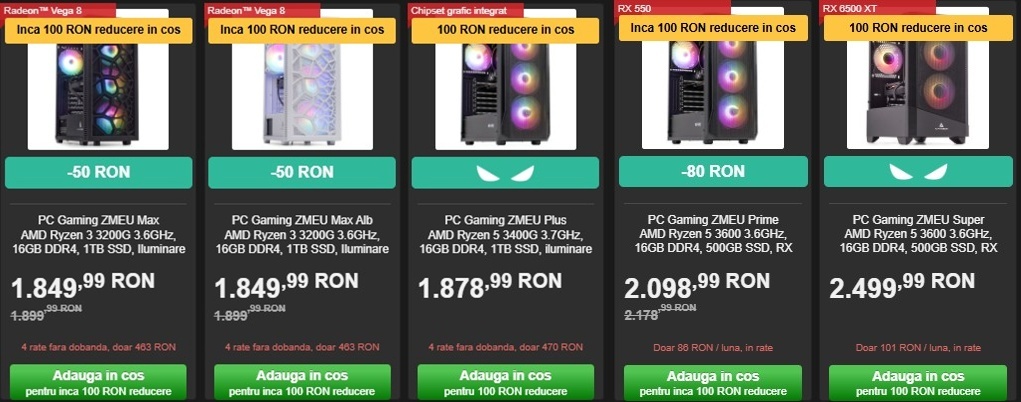Add ZMEU Max to cart
Viewport: 1021px width, 402px height.
(98, 382)
